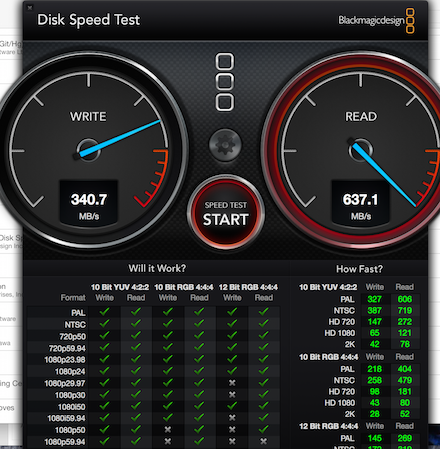The width and height of the screenshot is (440, 449).
Task: Click the Speed Test Start button
Action: coord(226,213)
